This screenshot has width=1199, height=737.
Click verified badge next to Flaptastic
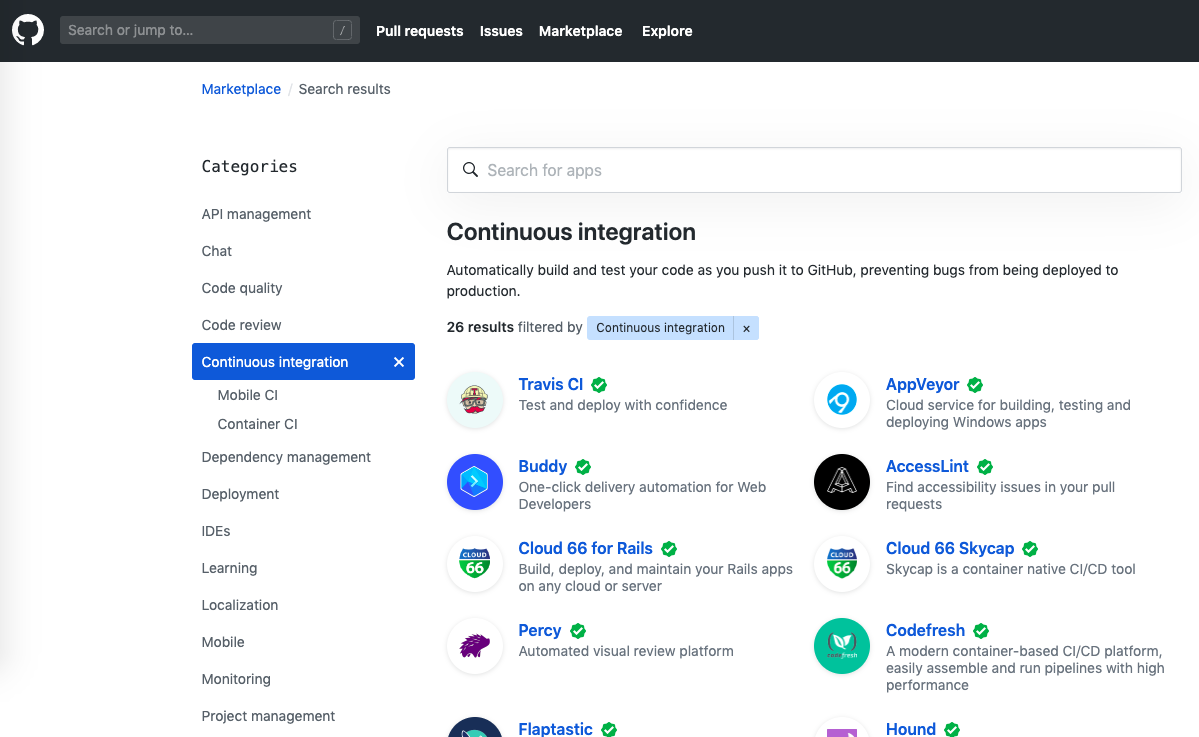[609, 729]
